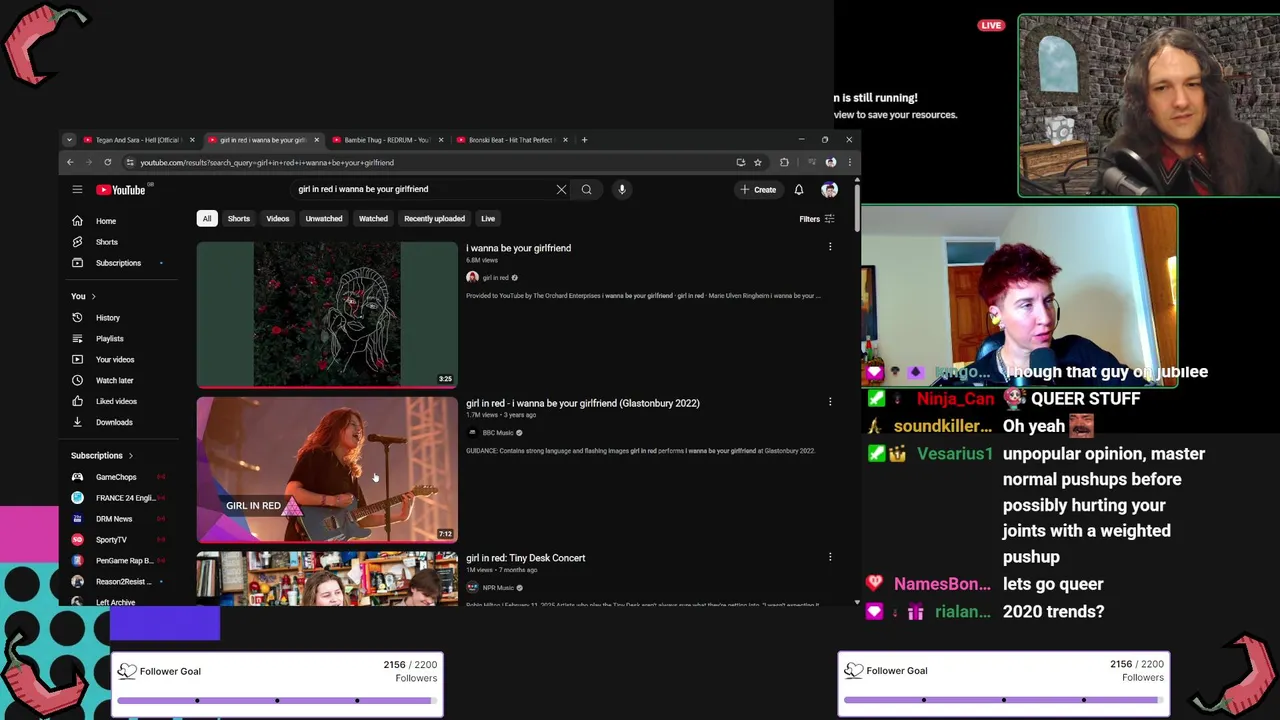Open Watch later in the sidebar
Image resolution: width=1280 pixels, height=720 pixels.
tap(114, 381)
